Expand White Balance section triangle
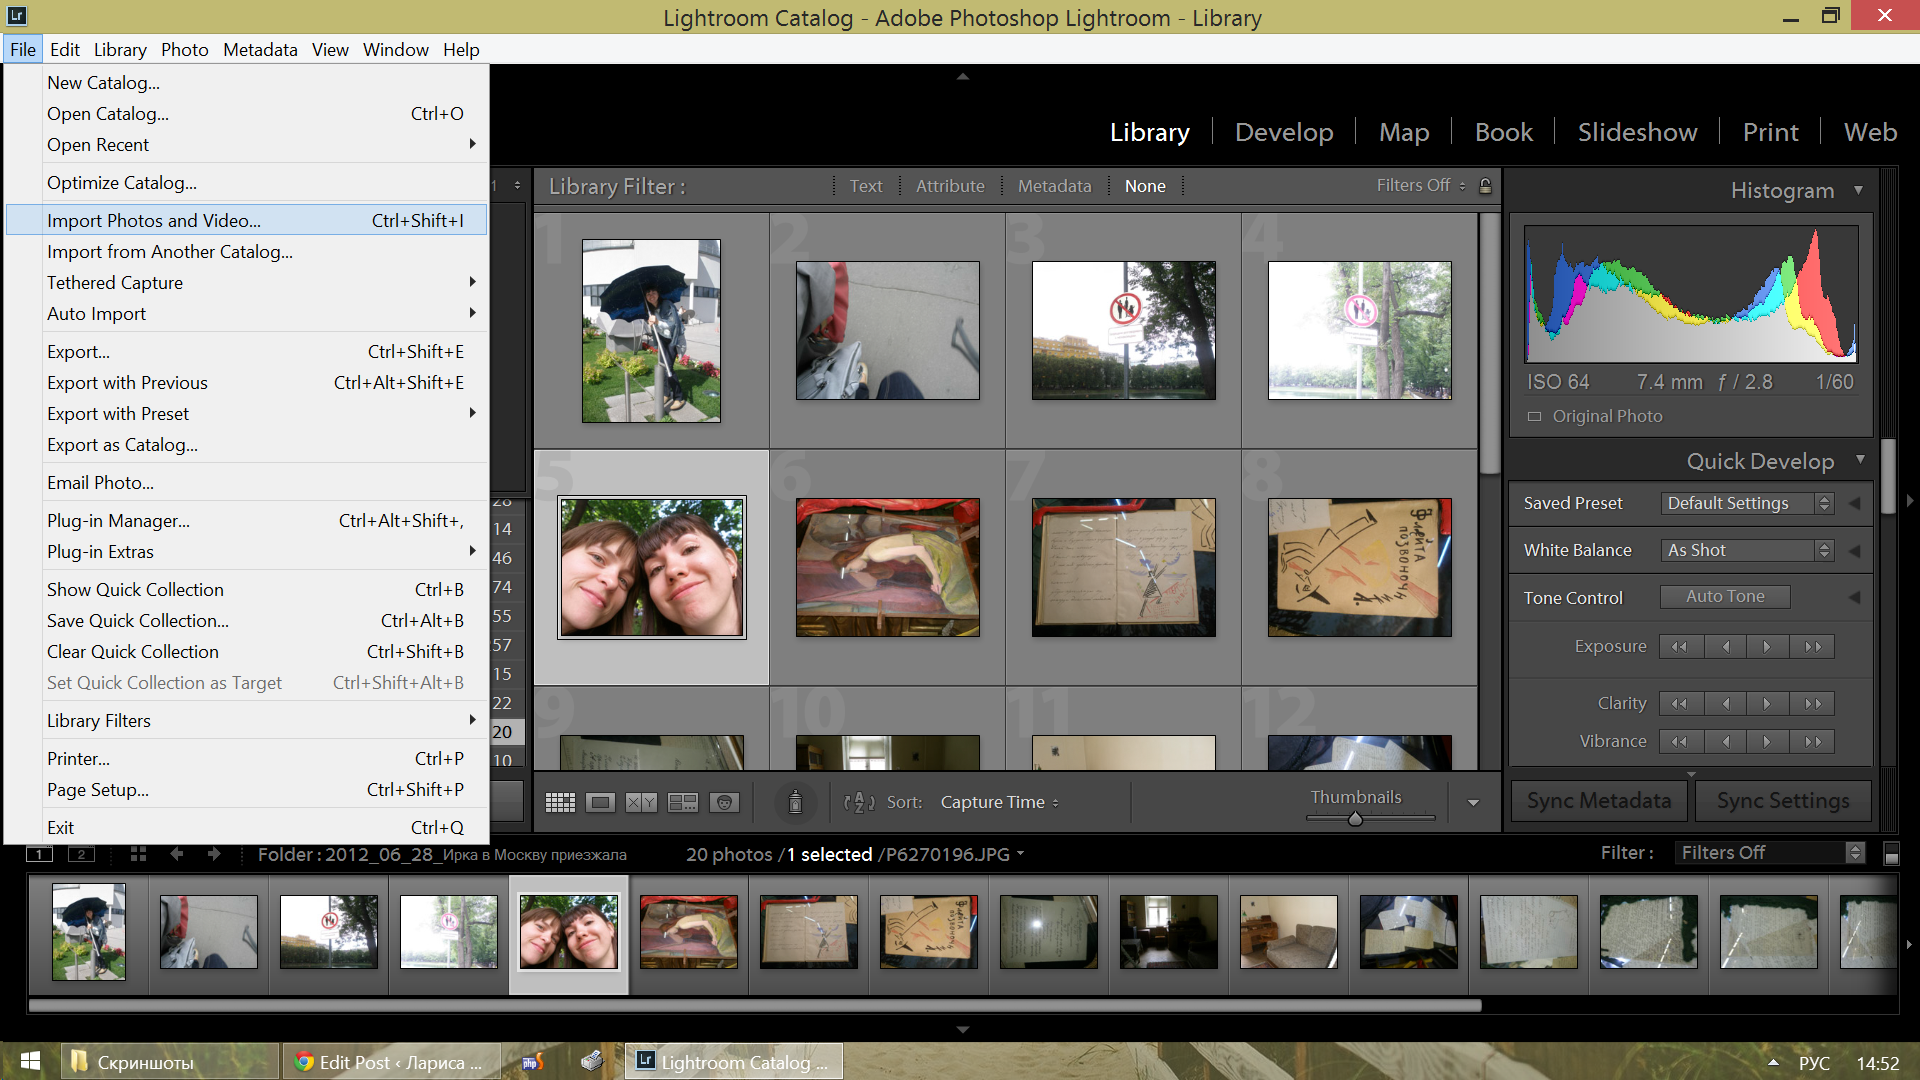Image resolution: width=1920 pixels, height=1080 pixels. pyautogui.click(x=1855, y=551)
